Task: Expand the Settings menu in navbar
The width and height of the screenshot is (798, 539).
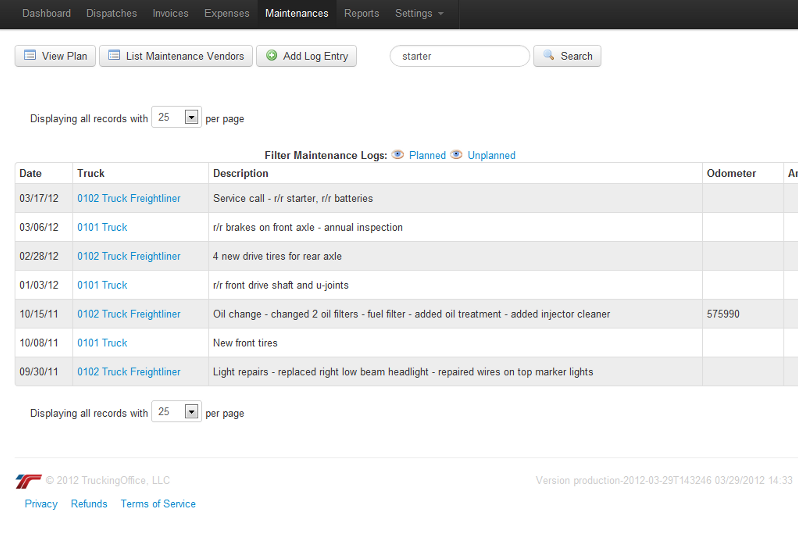Action: (x=419, y=14)
